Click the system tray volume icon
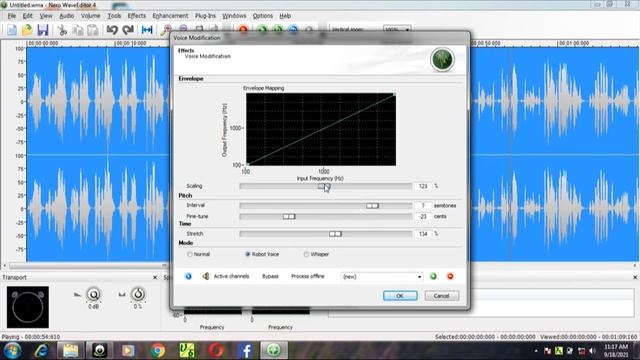Image resolution: width=640 pixels, height=360 pixels. (593, 351)
